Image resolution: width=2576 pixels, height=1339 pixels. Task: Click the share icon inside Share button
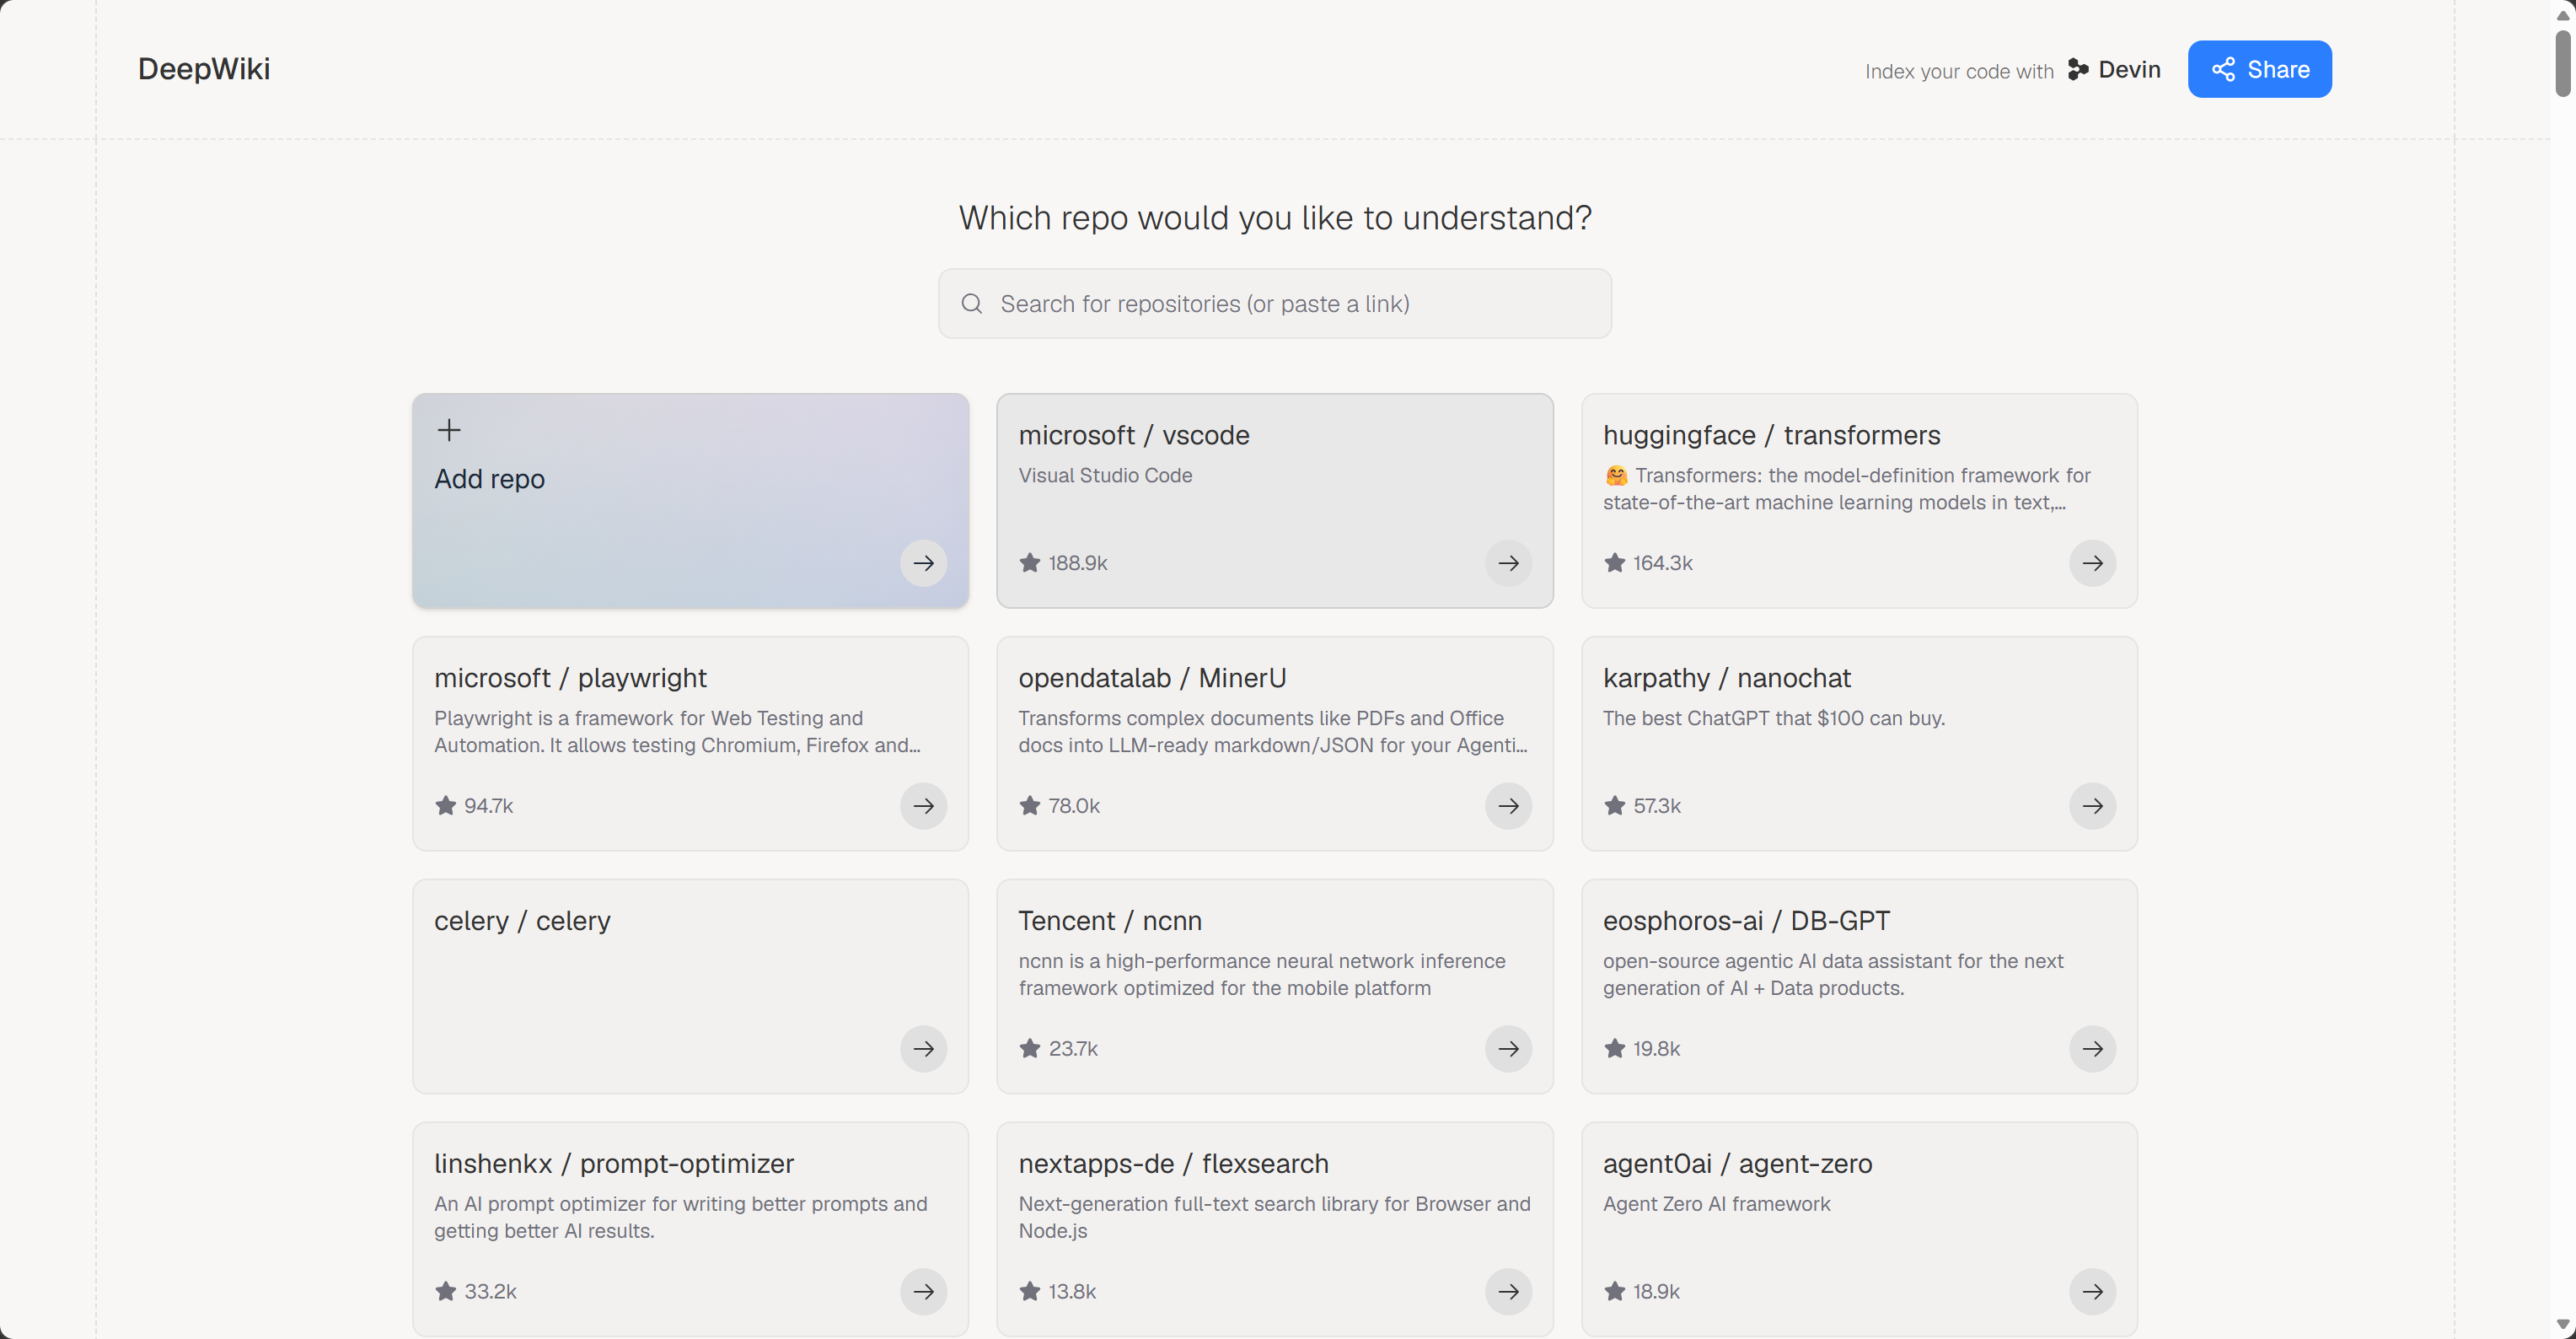pyautogui.click(x=2223, y=69)
